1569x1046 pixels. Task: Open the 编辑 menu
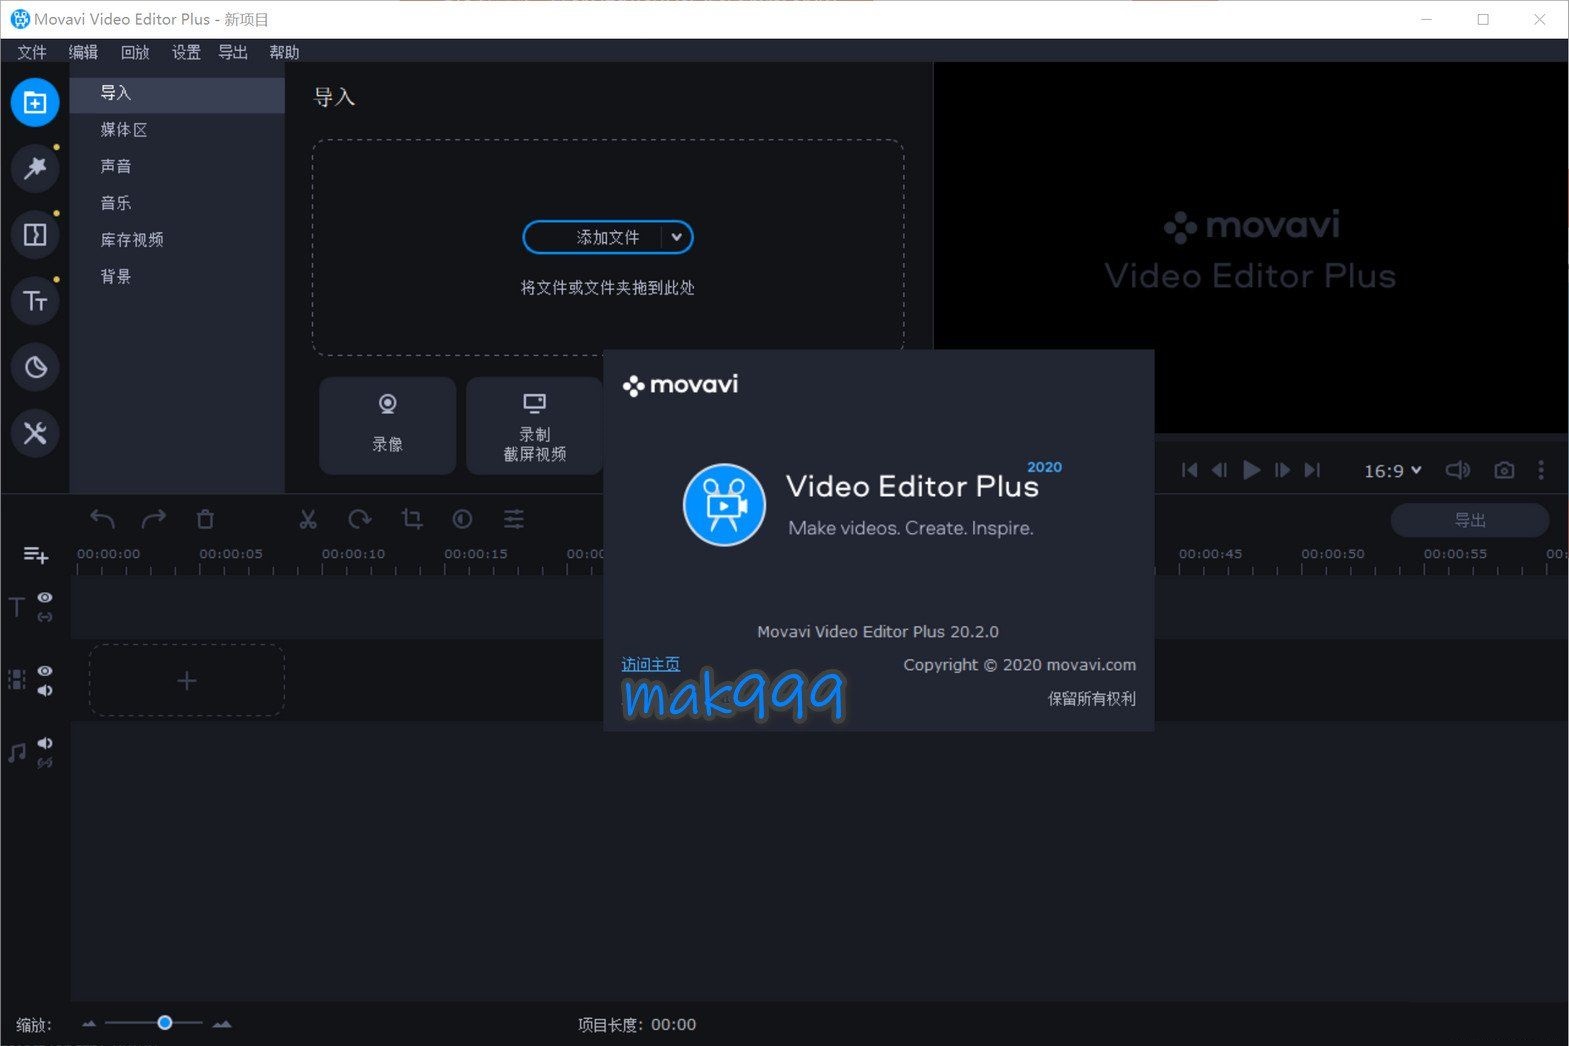(83, 52)
